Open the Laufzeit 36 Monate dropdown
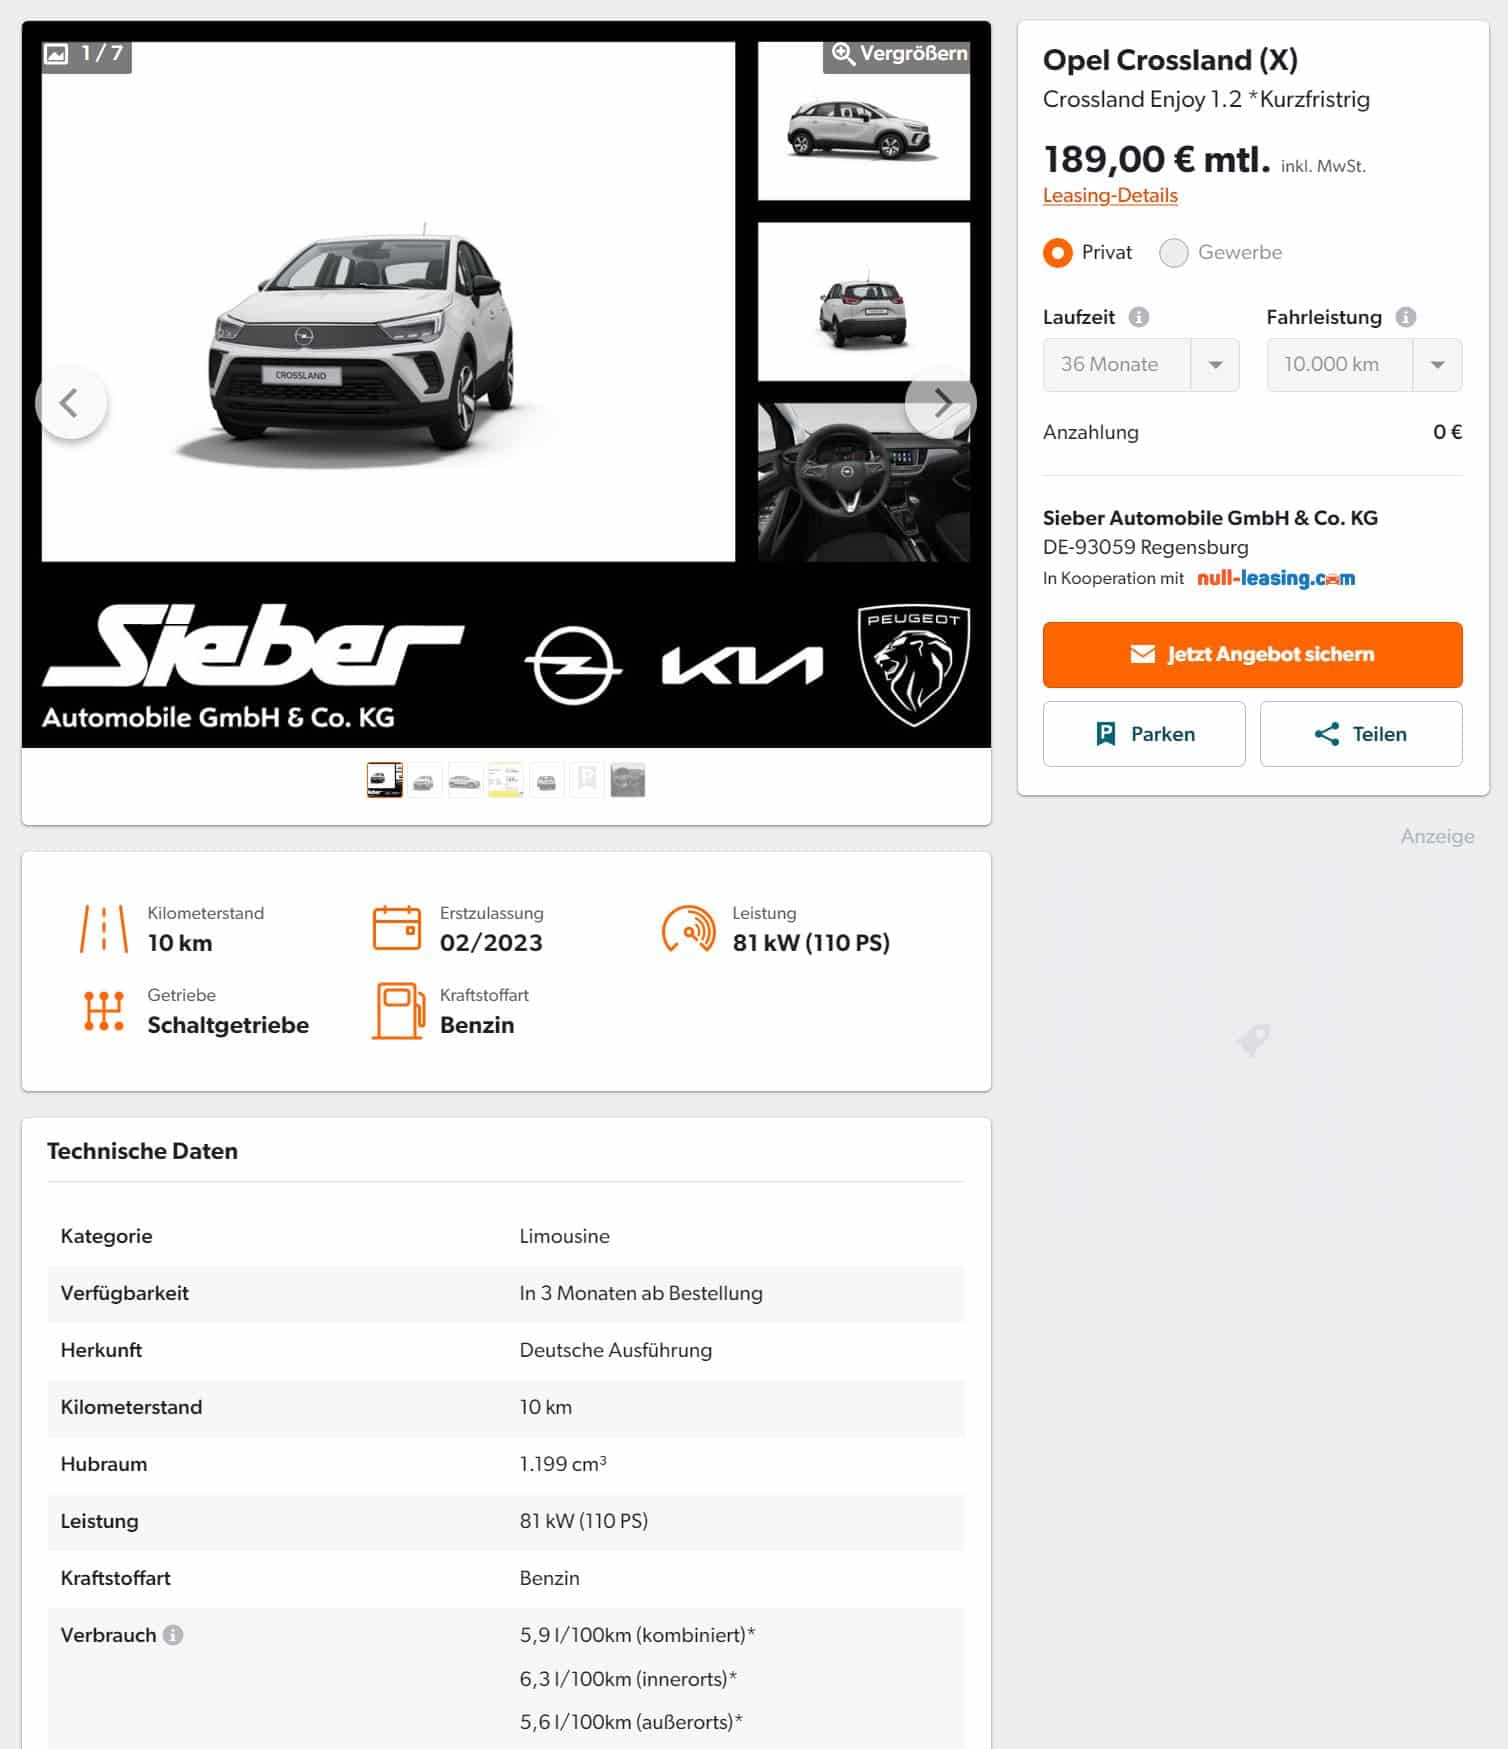This screenshot has width=1508, height=1749. pyautogui.click(x=1141, y=365)
